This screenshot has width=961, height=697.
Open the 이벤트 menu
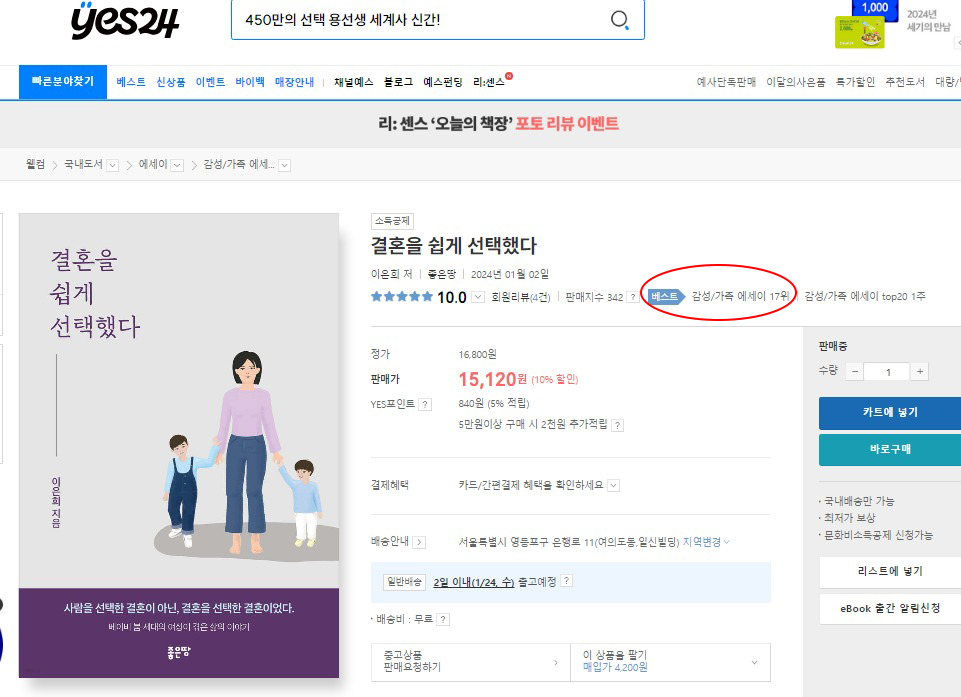point(210,82)
